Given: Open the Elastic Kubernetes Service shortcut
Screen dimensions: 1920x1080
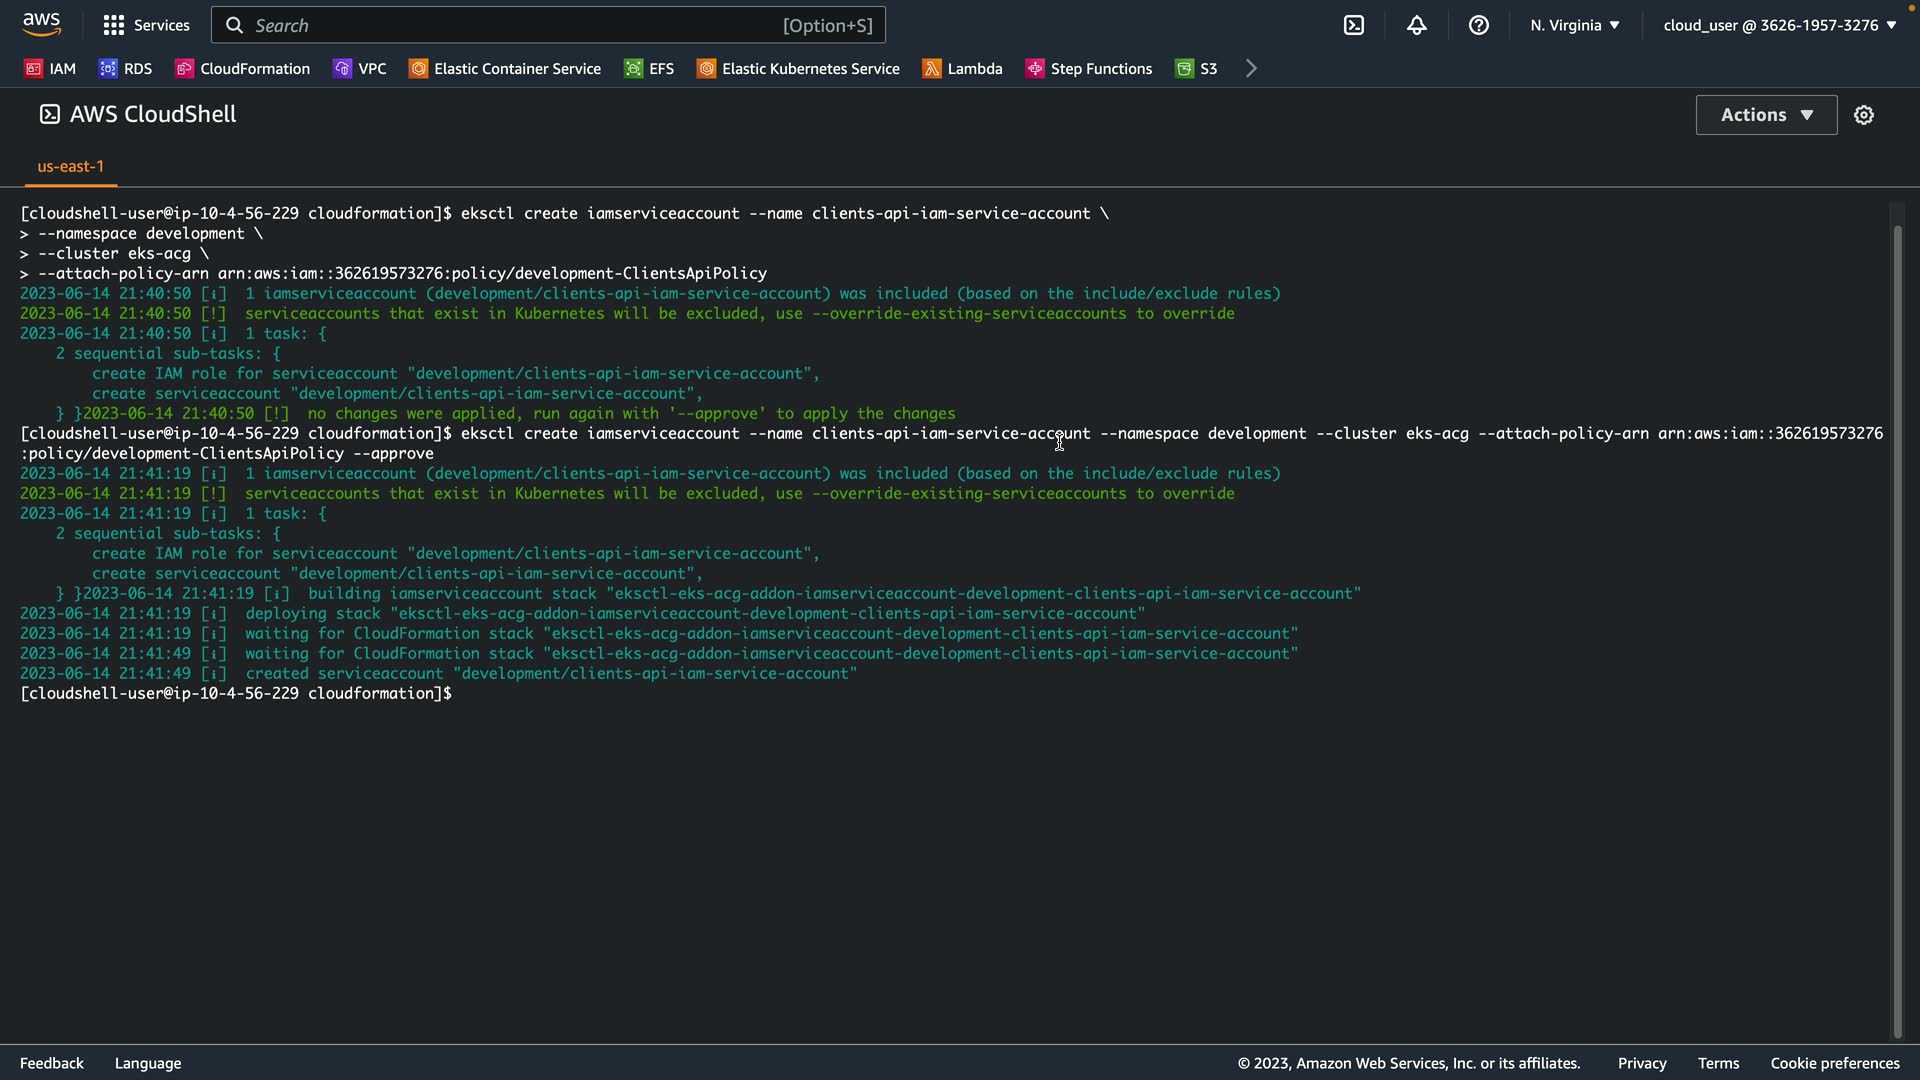Looking at the screenshot, I should pyautogui.click(x=798, y=68).
